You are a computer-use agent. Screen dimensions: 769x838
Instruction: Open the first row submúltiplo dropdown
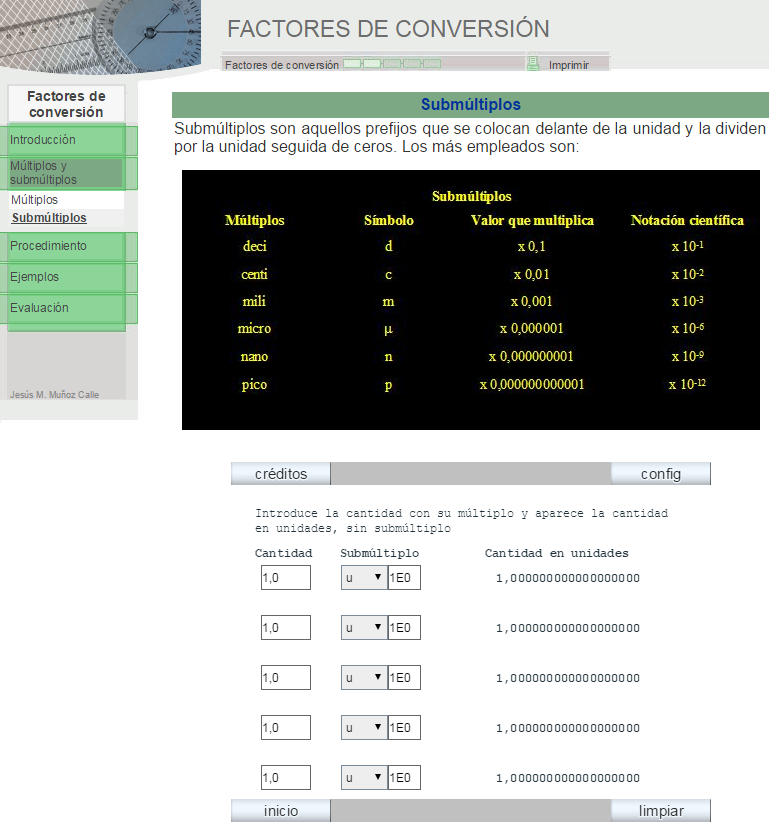click(x=363, y=578)
